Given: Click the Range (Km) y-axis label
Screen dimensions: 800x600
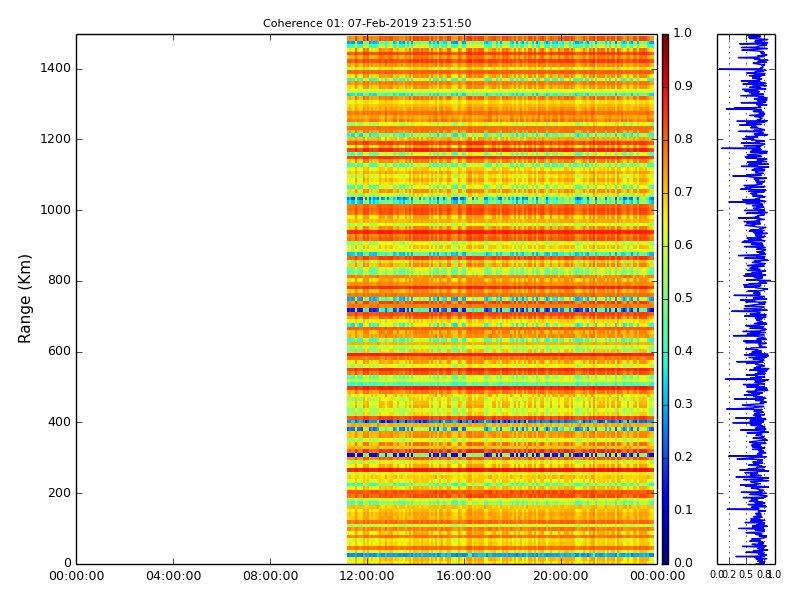Looking at the screenshot, I should click(x=24, y=299).
